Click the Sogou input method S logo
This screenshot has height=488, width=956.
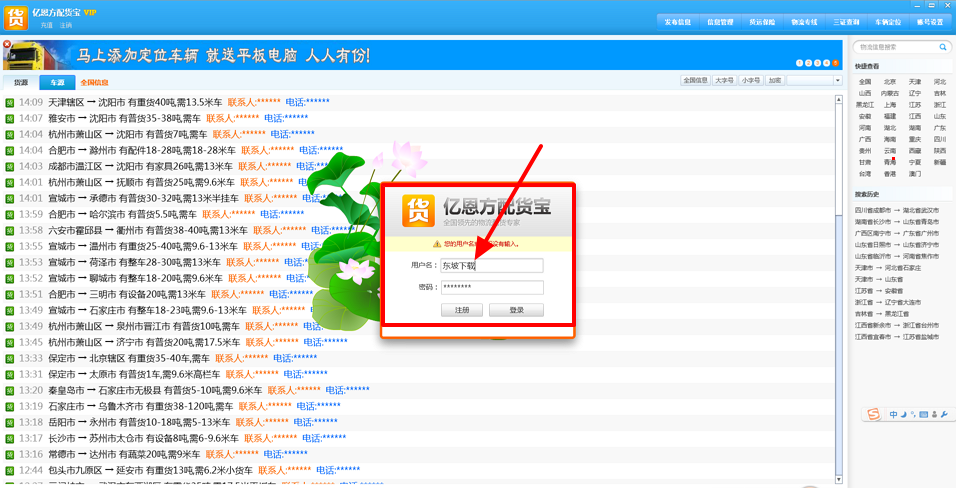pyautogui.click(x=874, y=415)
